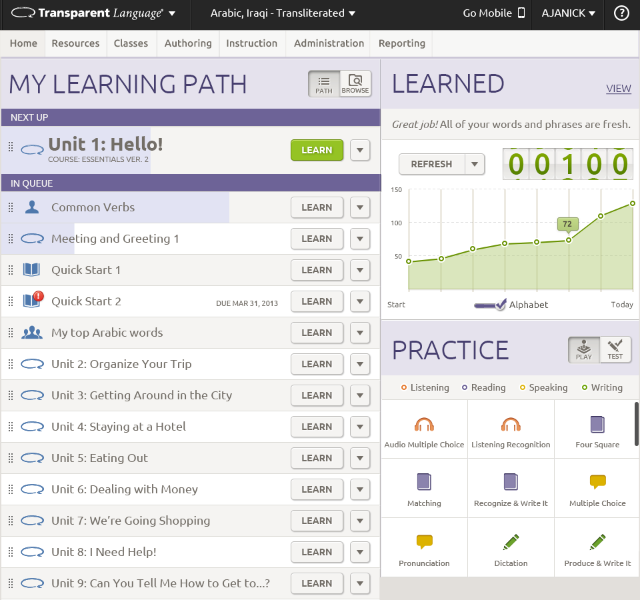Open the Arabic, Iraqi language selector
This screenshot has width=640, height=600.
283,13
